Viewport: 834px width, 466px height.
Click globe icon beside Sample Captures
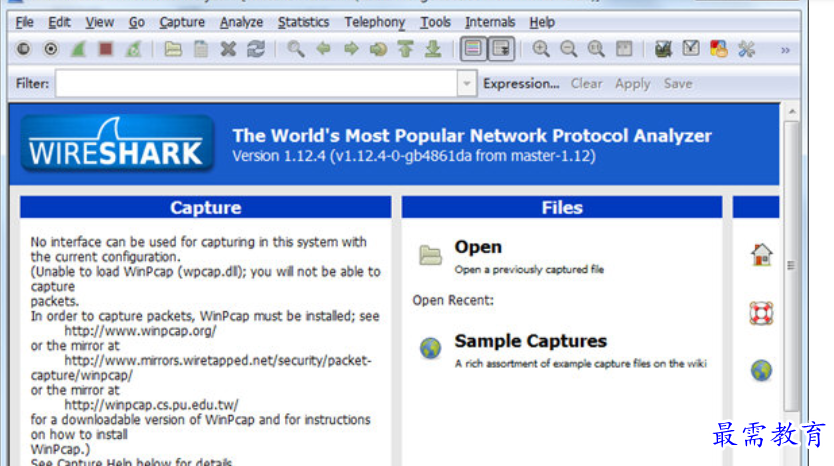pyautogui.click(x=430, y=348)
